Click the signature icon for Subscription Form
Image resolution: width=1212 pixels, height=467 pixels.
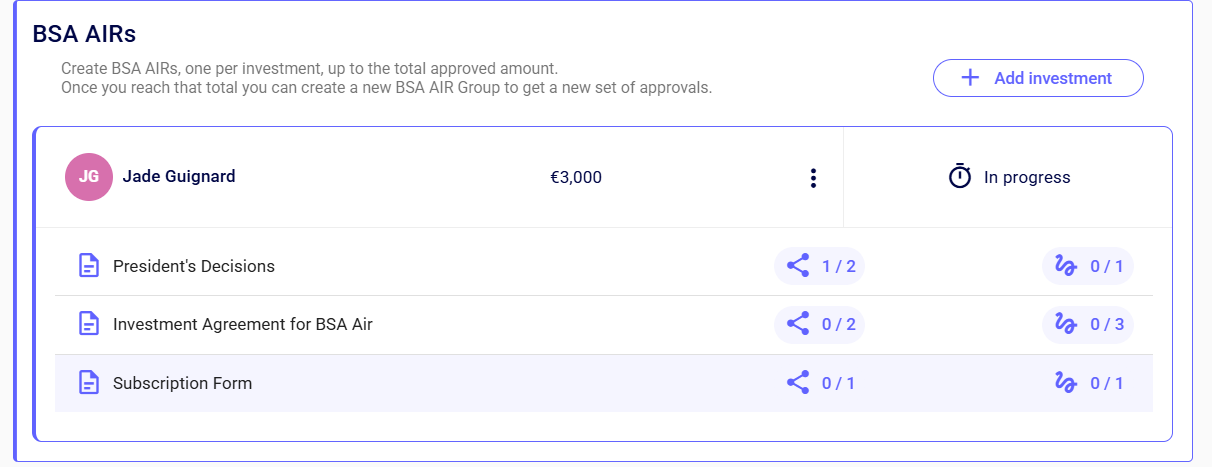coord(1066,383)
